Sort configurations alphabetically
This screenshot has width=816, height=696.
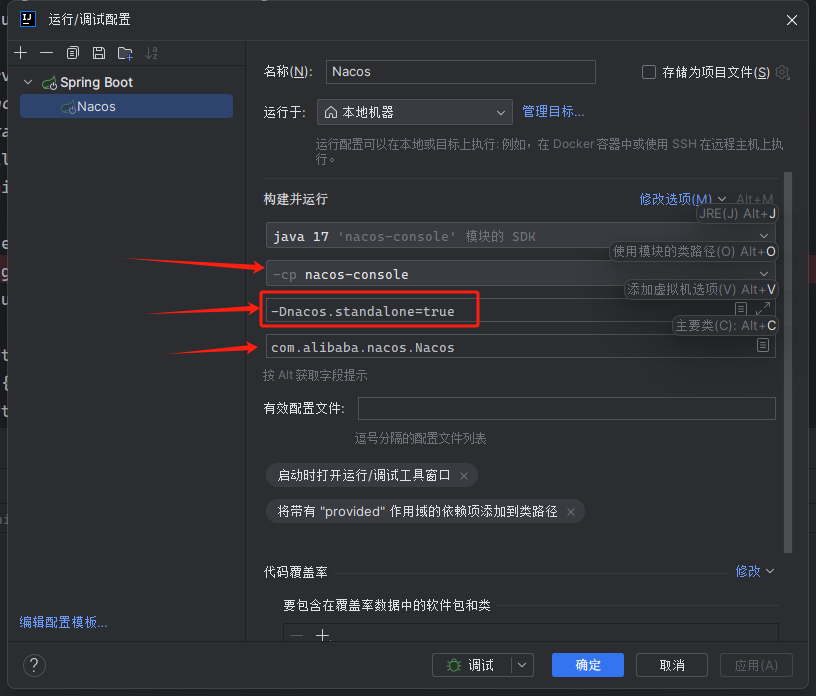(x=151, y=53)
